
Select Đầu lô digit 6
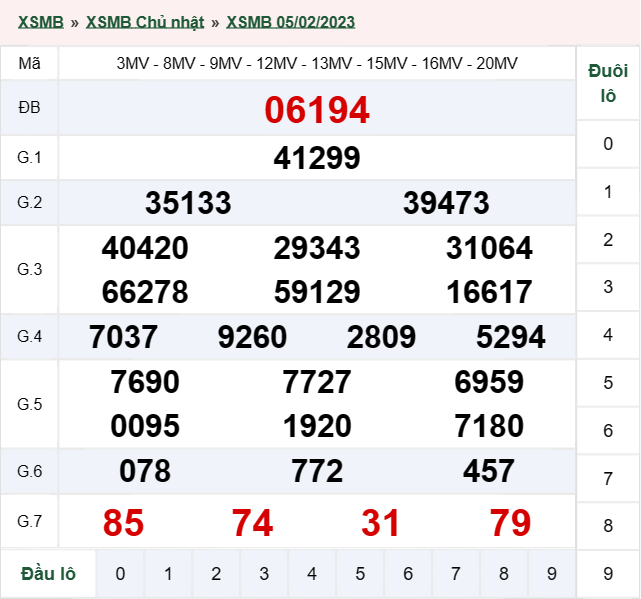click(408, 574)
